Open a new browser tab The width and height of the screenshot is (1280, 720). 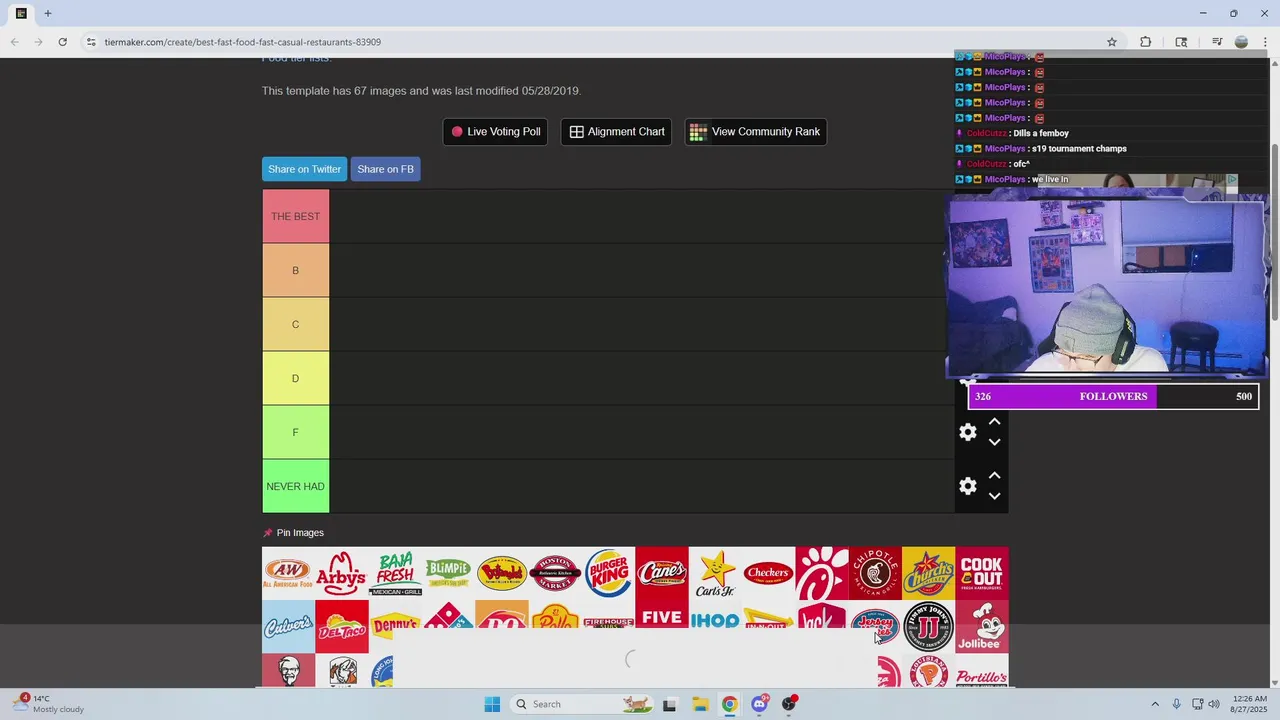tap(47, 13)
